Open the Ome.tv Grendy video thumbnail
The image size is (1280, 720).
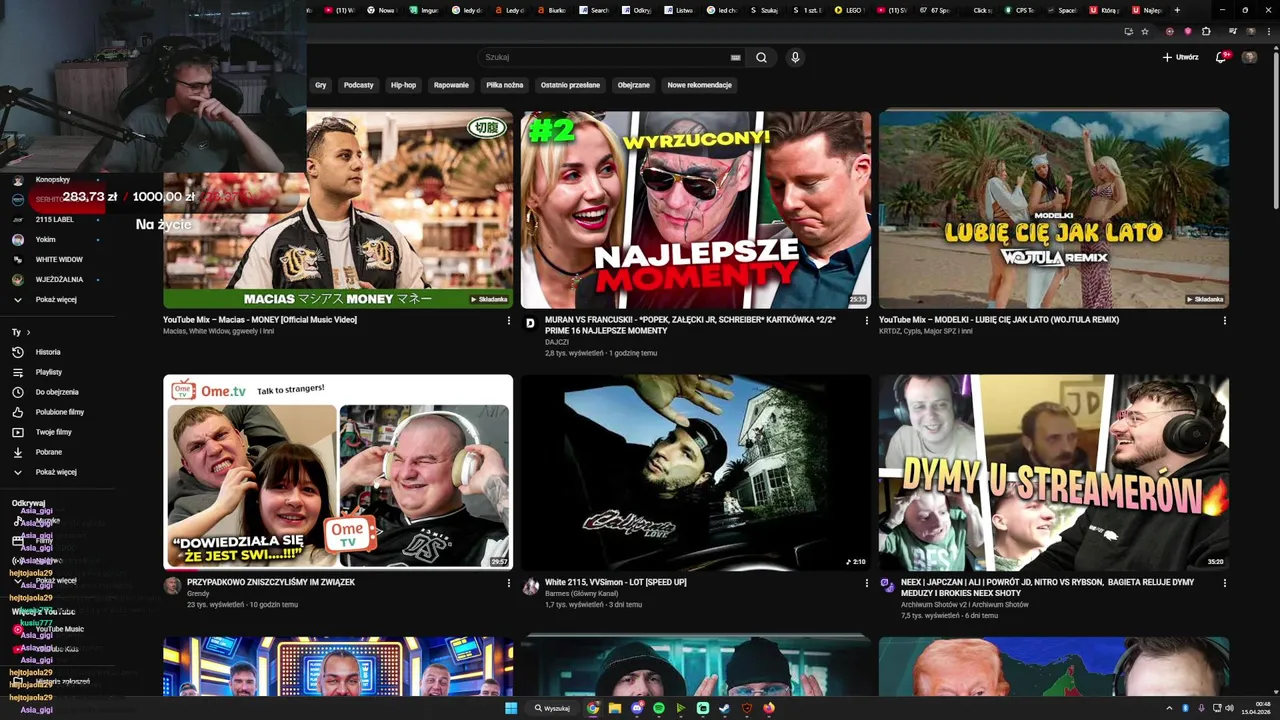338,472
